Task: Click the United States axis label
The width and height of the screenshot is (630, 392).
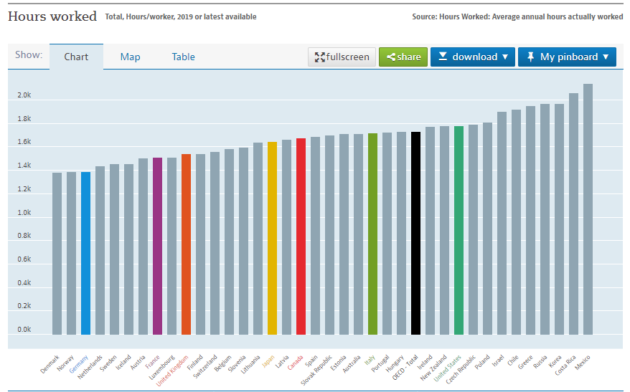Action: click(x=447, y=368)
